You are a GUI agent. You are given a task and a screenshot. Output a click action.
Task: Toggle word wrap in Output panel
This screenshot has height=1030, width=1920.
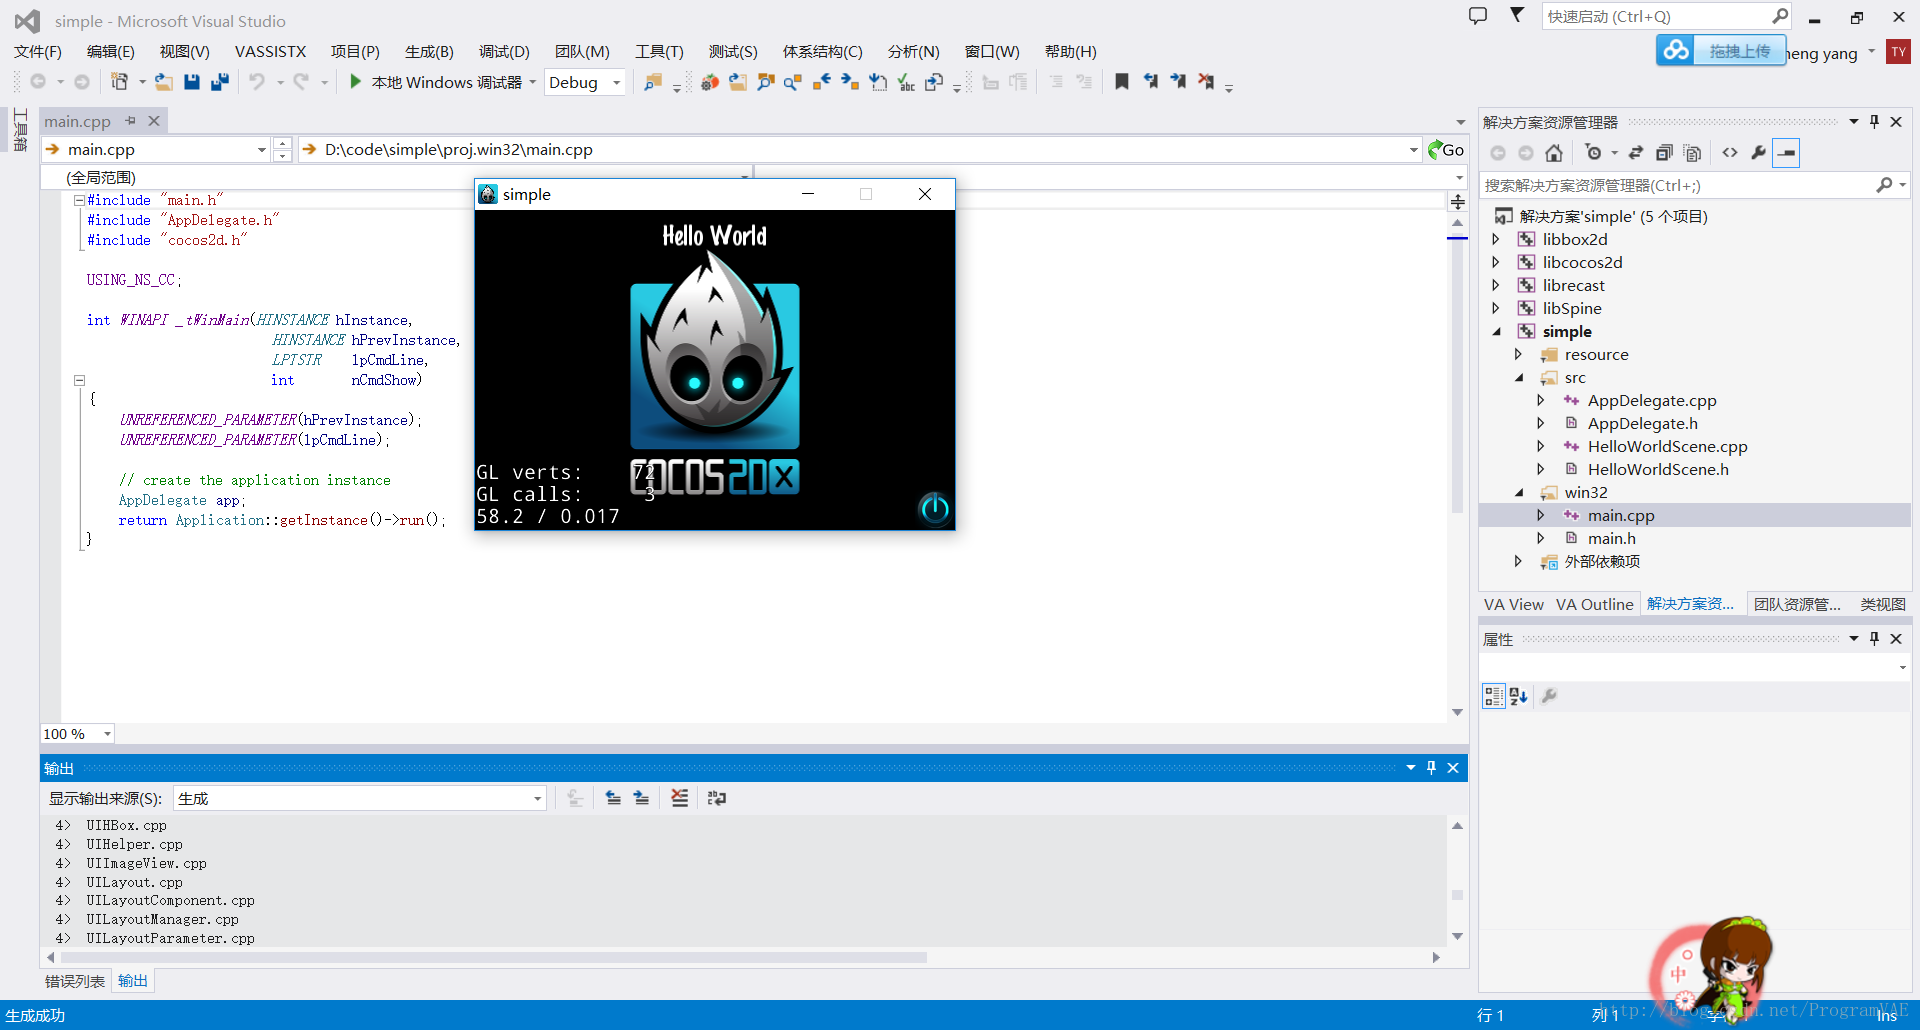[717, 798]
